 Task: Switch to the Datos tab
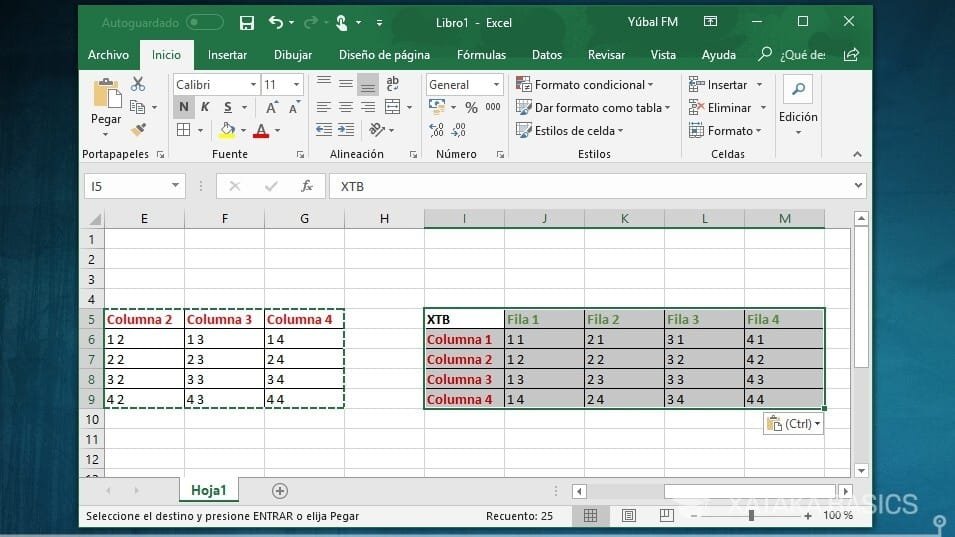(547, 55)
